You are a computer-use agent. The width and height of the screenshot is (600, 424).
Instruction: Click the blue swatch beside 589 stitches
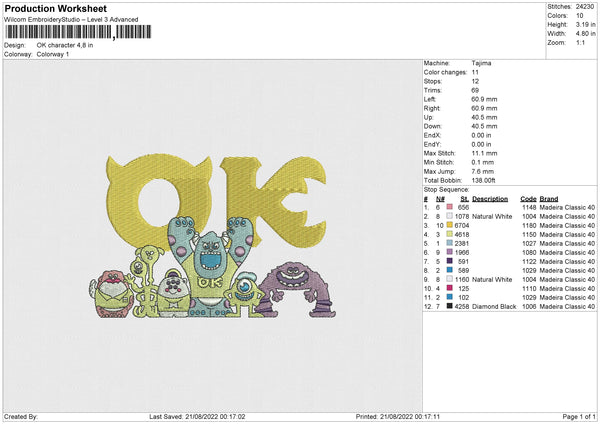[450, 270]
